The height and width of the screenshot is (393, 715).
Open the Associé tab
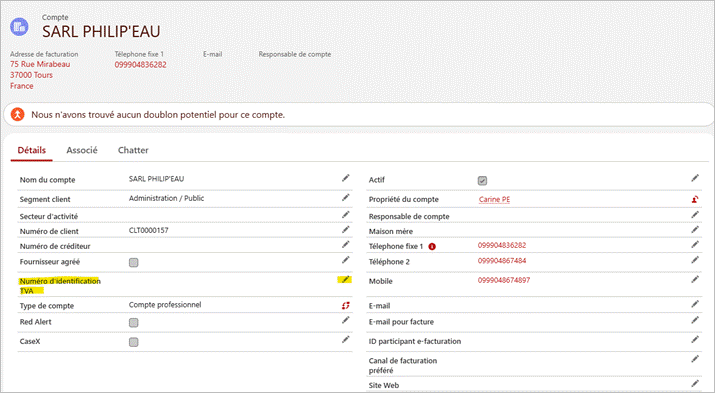[x=82, y=150]
